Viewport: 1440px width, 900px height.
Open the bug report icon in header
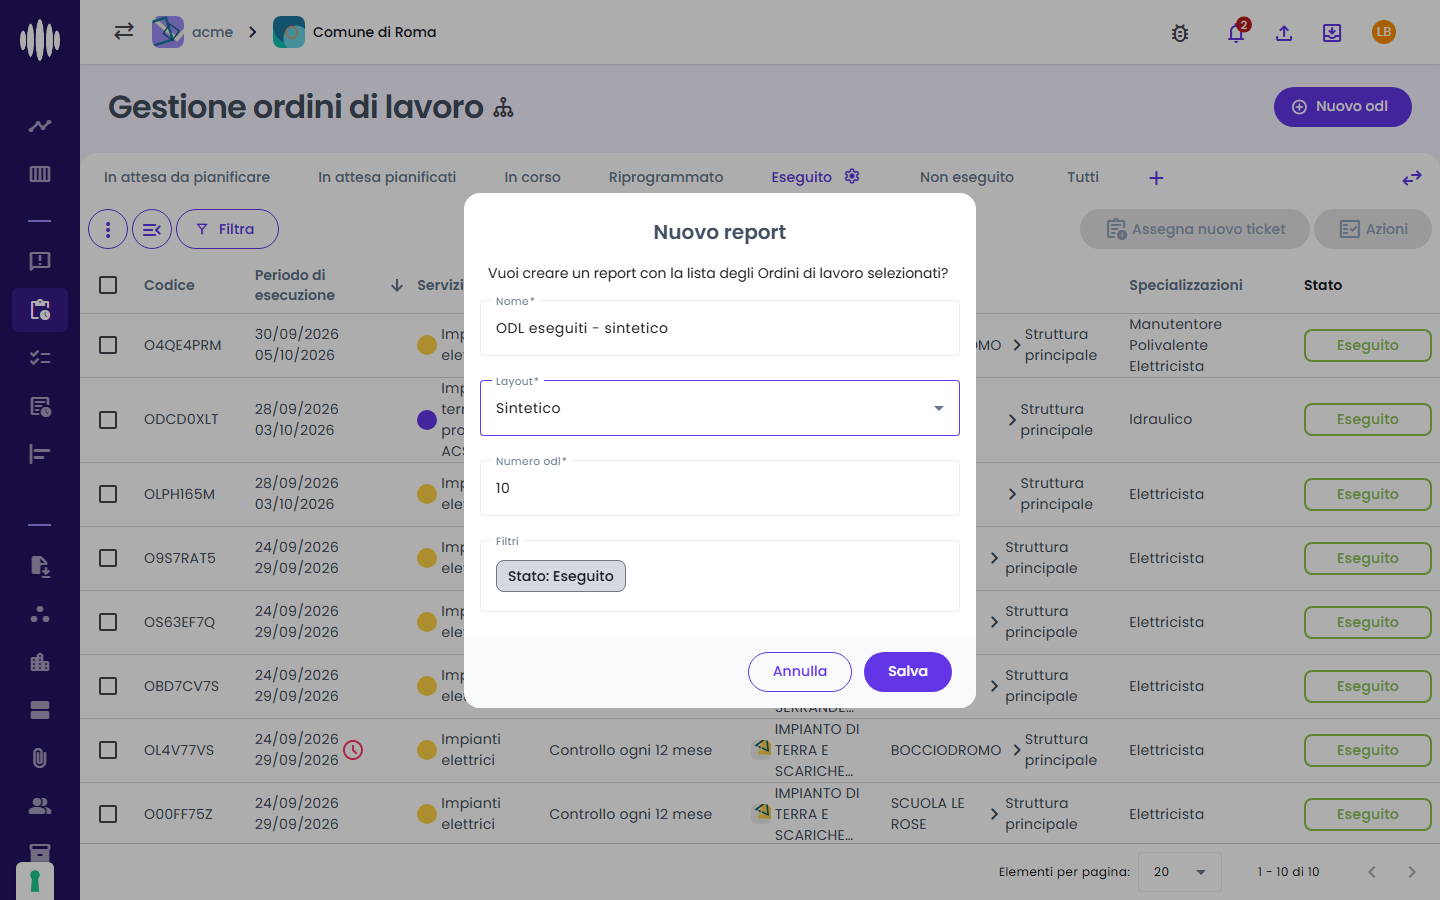click(1180, 33)
